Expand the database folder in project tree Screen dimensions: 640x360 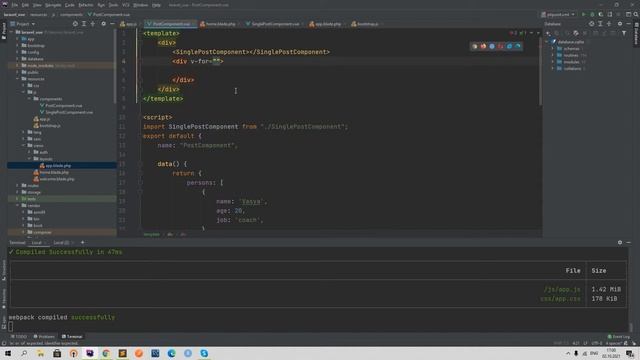18,59
